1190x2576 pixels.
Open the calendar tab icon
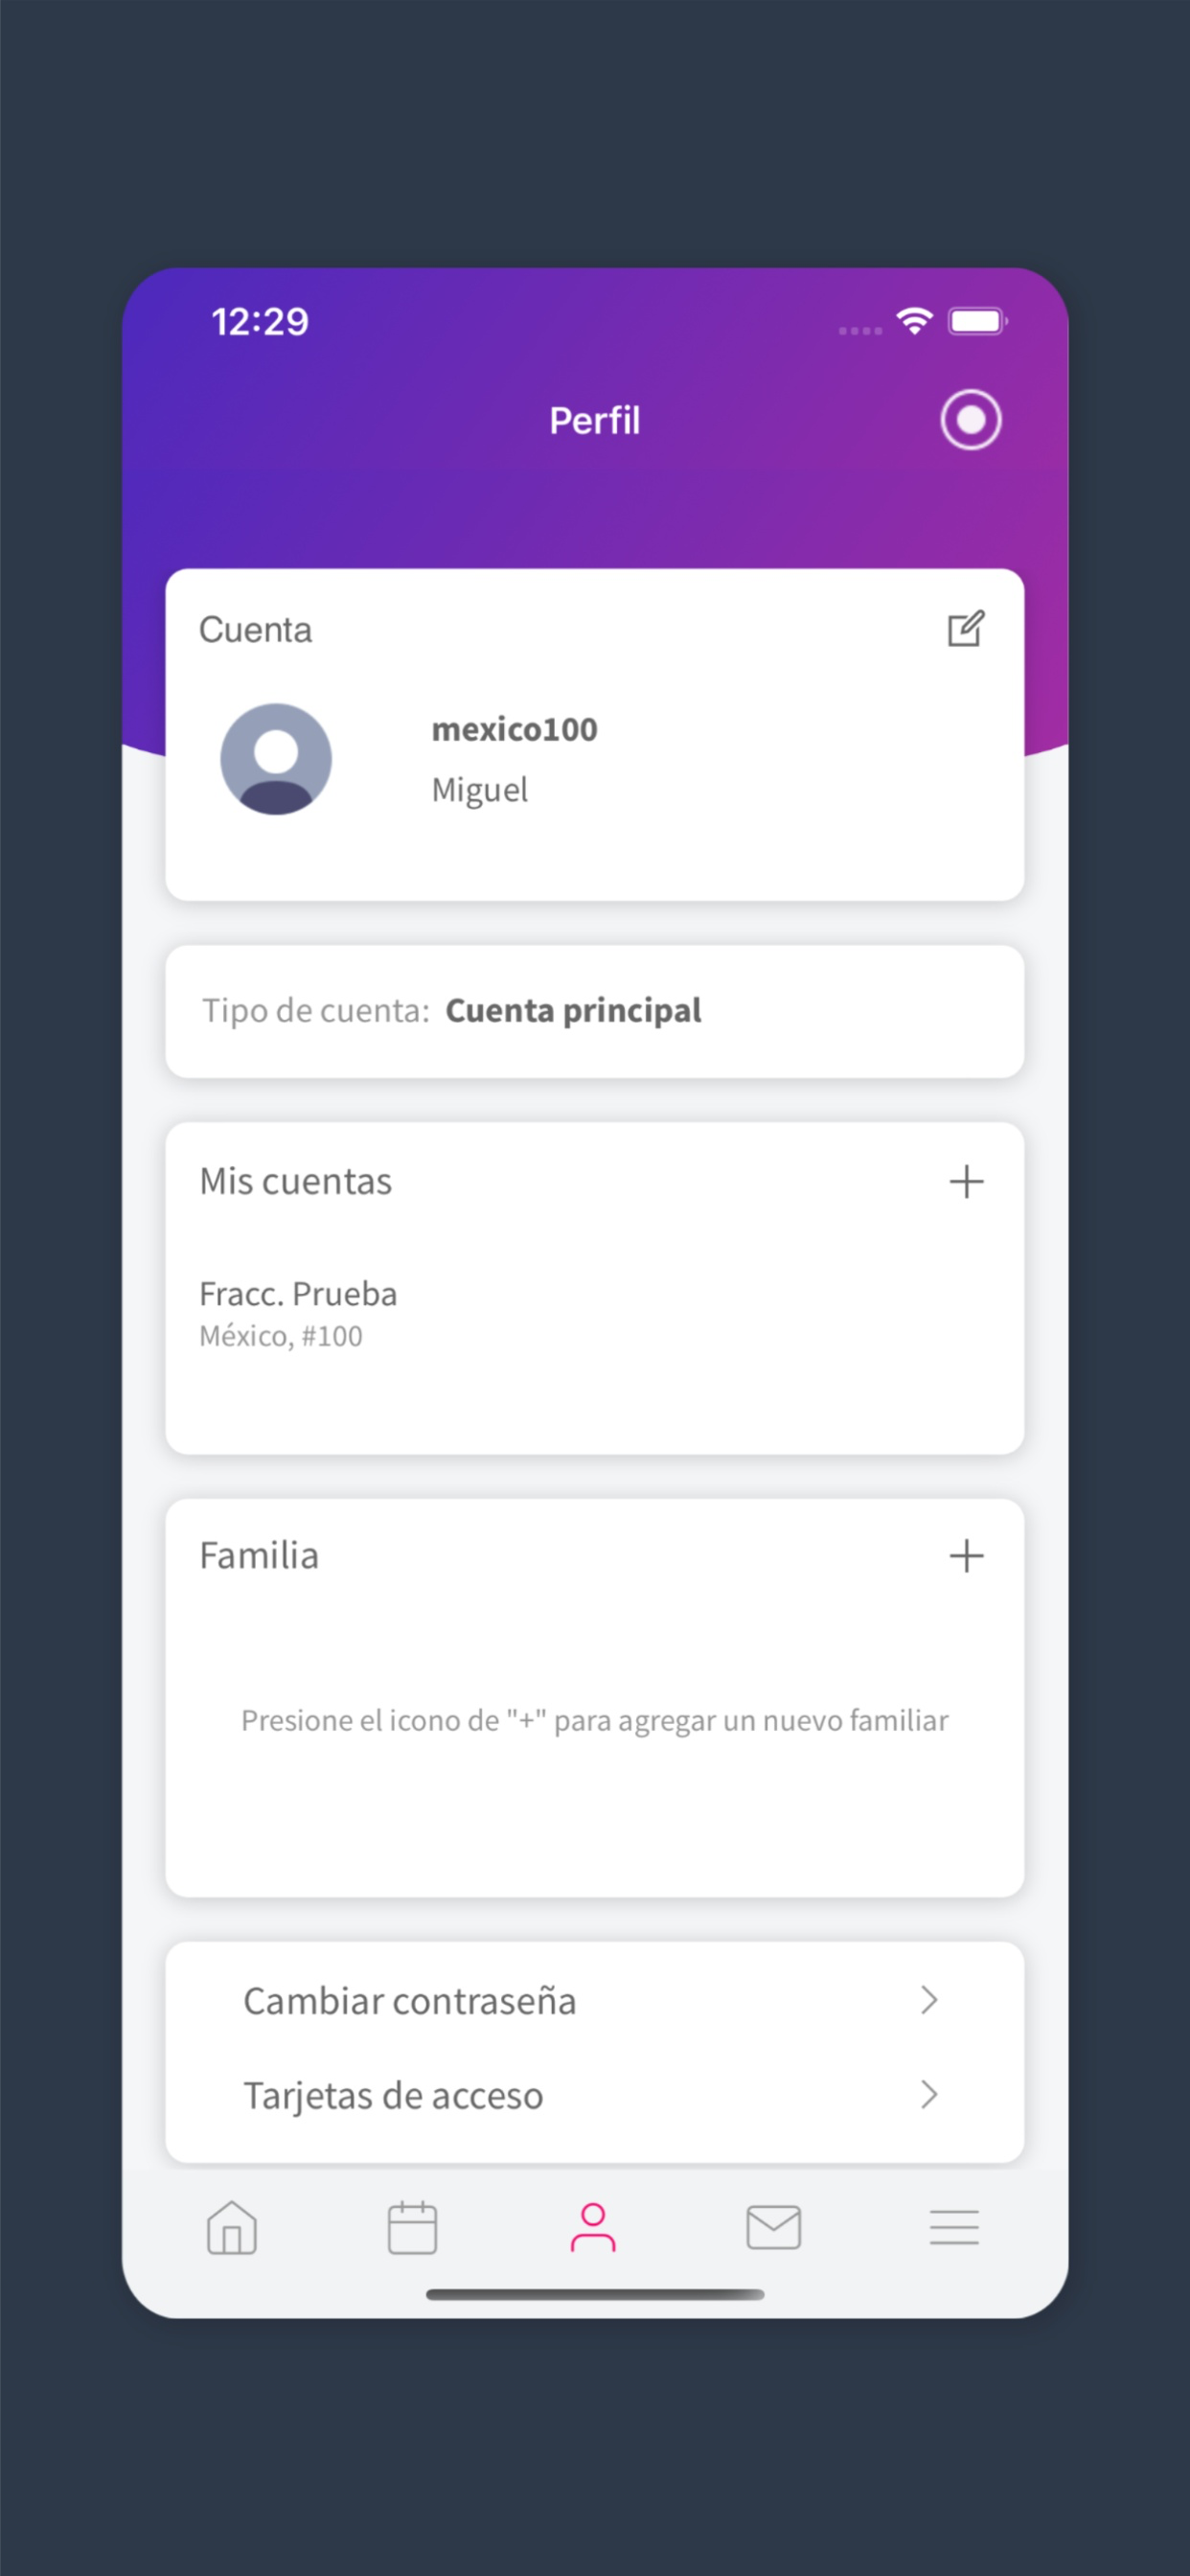(412, 2227)
